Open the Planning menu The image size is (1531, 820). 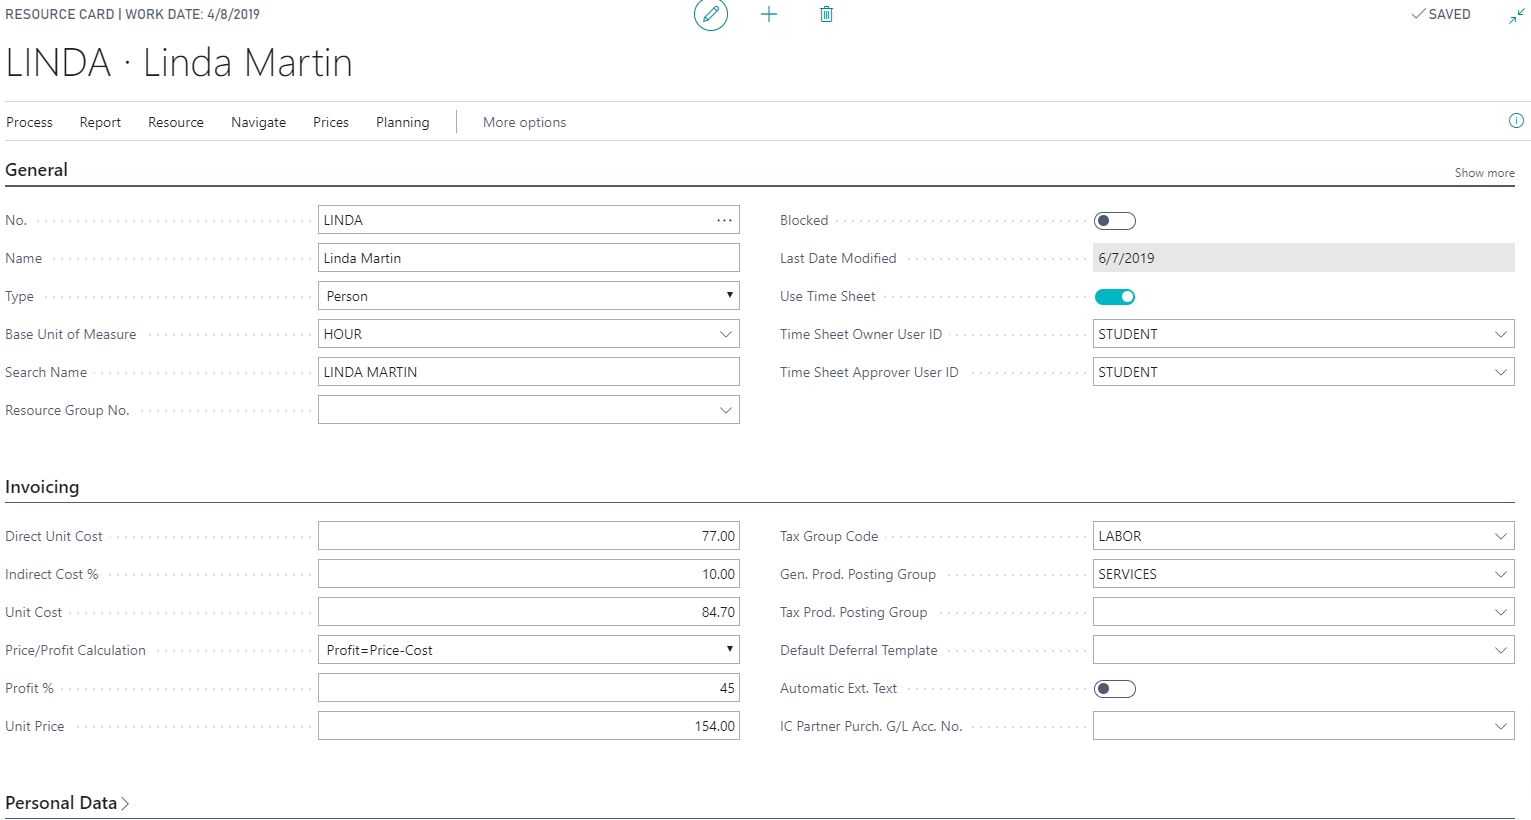pyautogui.click(x=403, y=122)
